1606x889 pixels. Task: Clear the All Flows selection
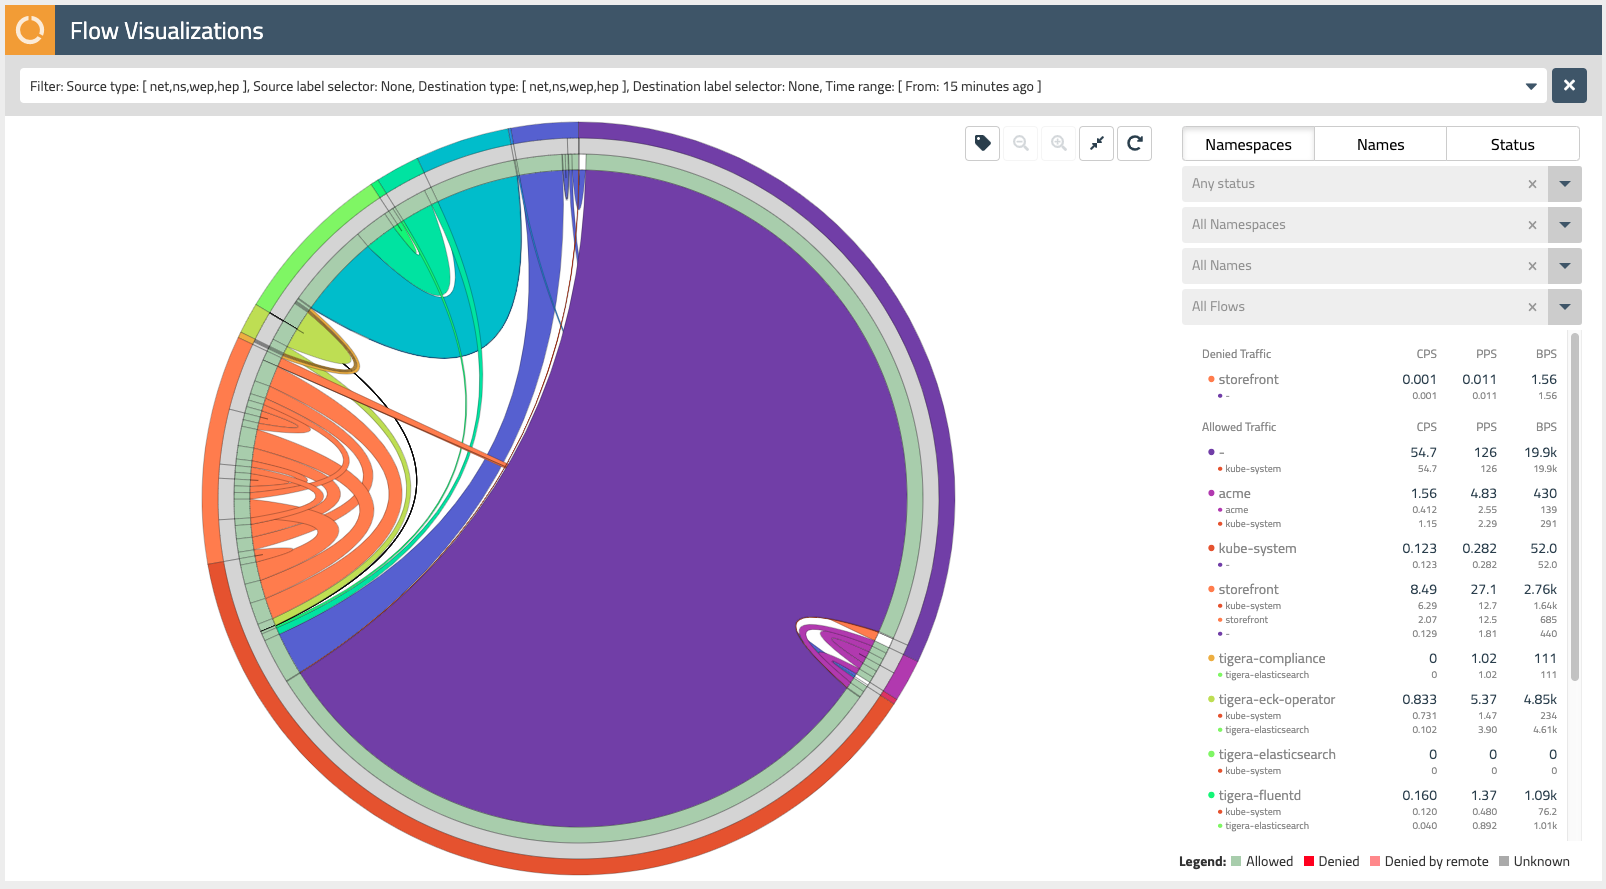point(1532,307)
